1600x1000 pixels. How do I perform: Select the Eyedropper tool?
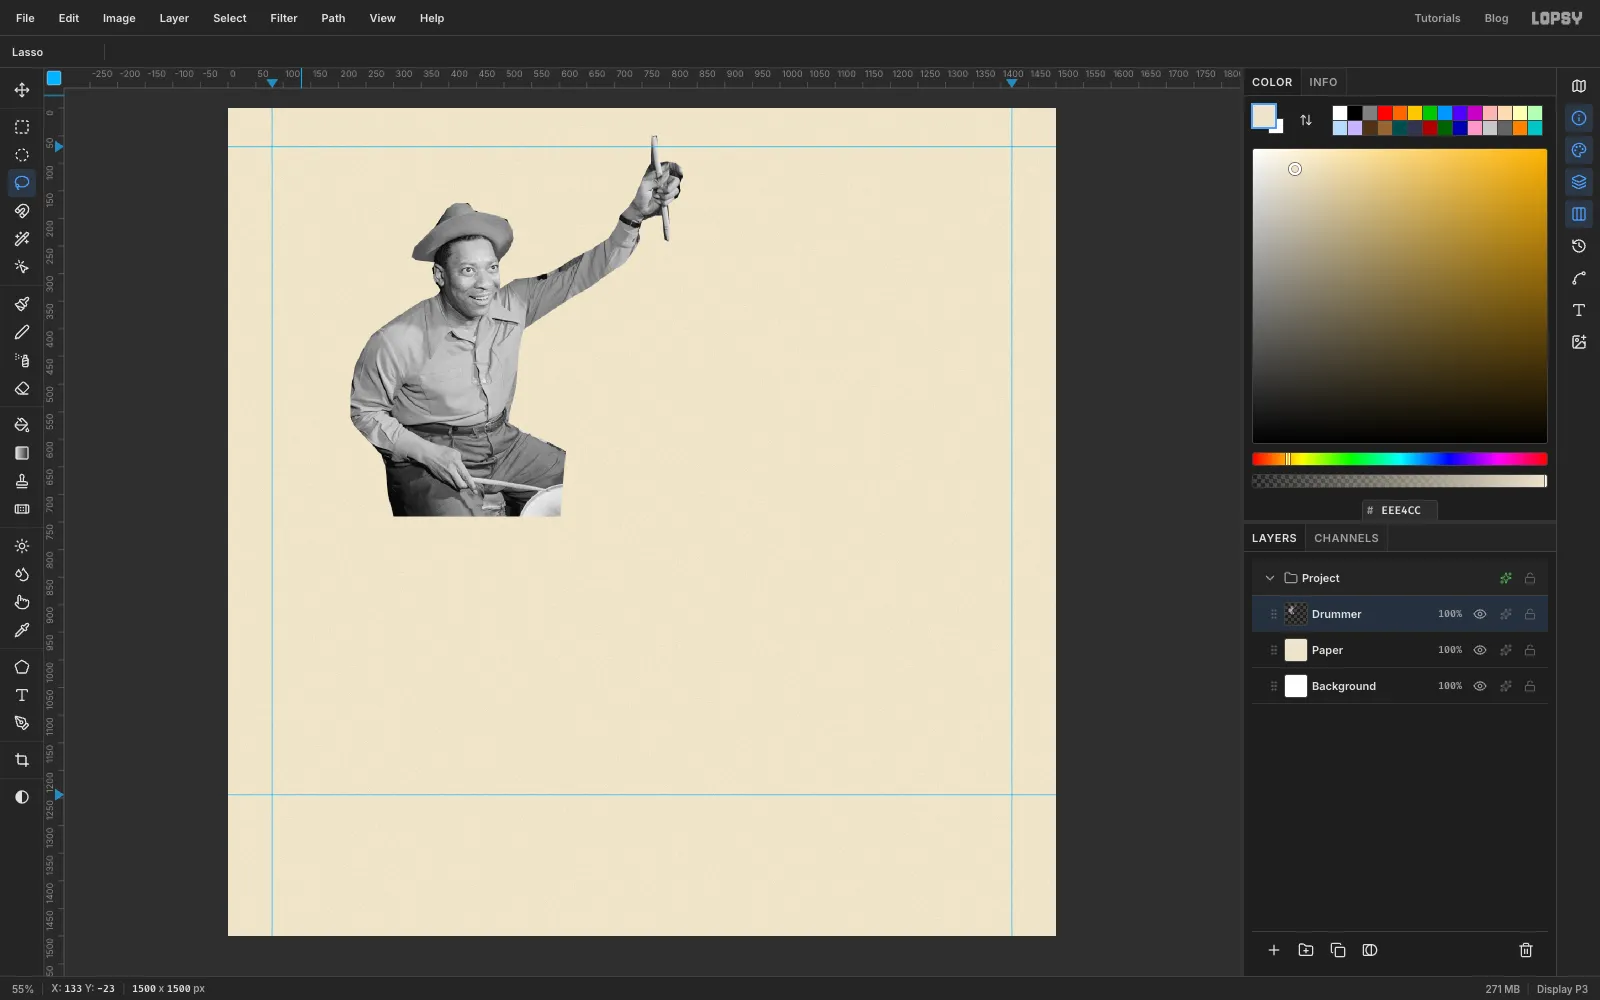[22, 630]
